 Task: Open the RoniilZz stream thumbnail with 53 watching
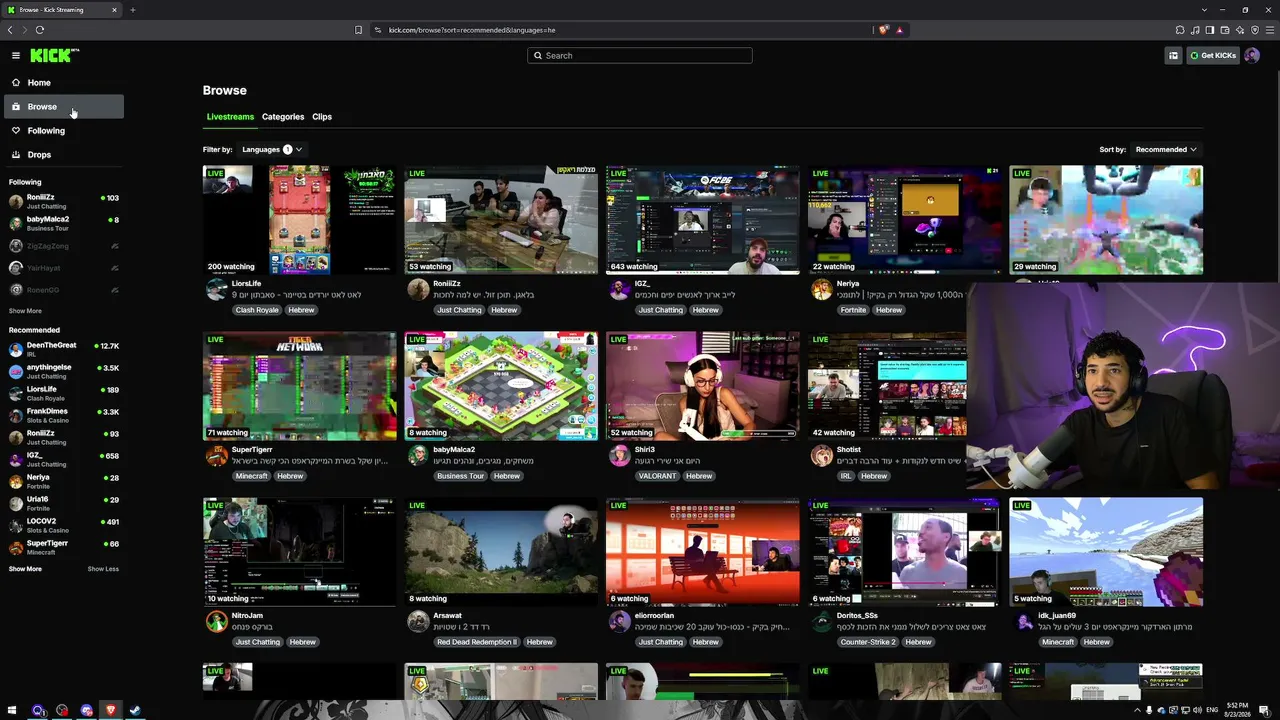coord(501,220)
